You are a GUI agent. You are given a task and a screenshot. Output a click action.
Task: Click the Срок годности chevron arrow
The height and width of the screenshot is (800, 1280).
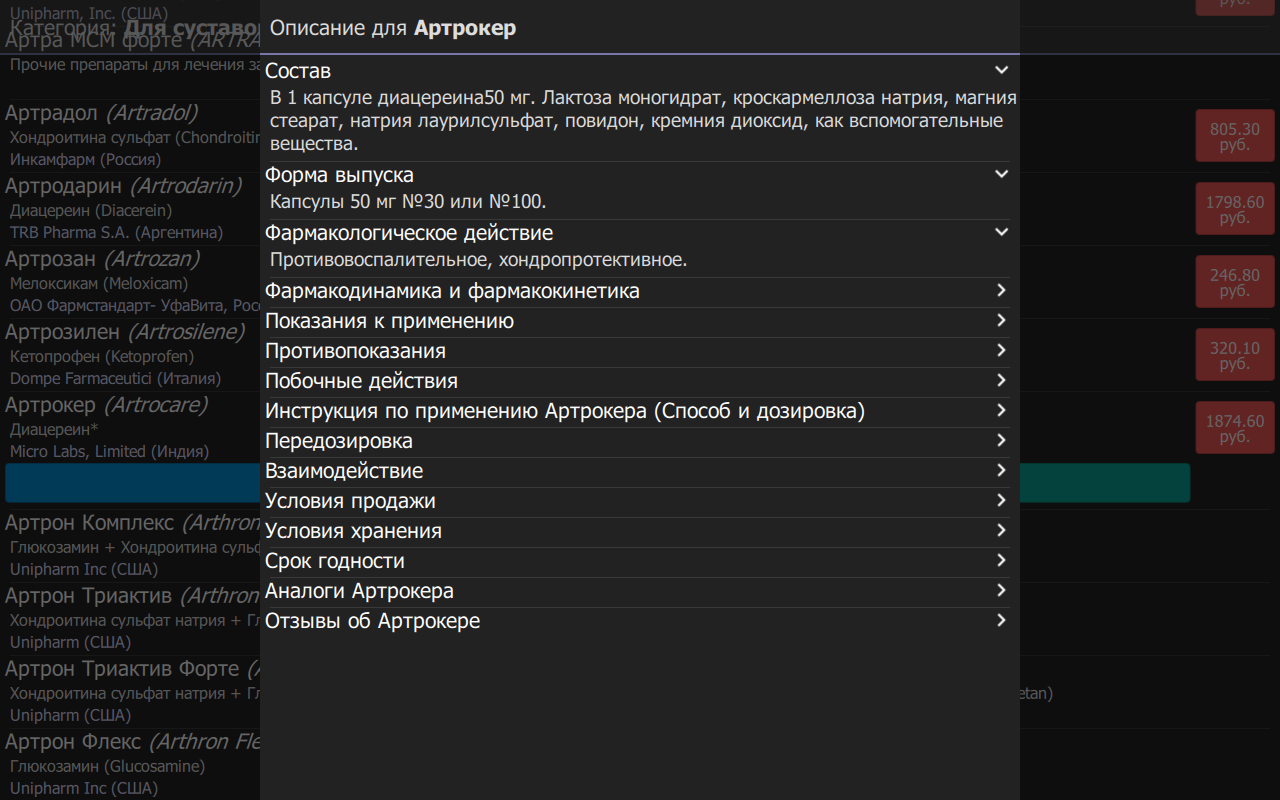coord(1000,561)
